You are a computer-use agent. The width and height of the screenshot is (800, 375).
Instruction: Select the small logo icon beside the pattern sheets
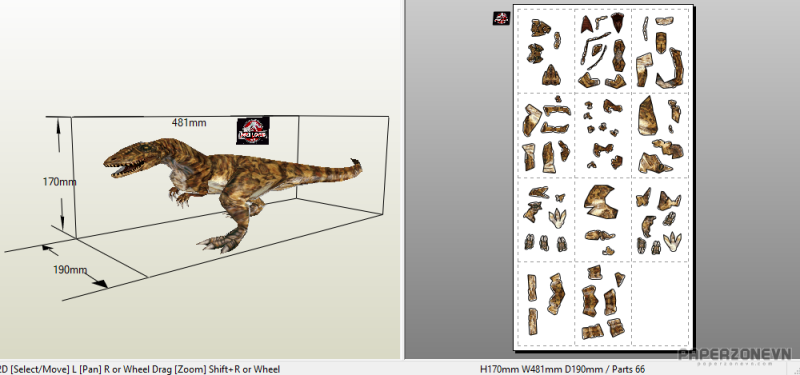(501, 18)
